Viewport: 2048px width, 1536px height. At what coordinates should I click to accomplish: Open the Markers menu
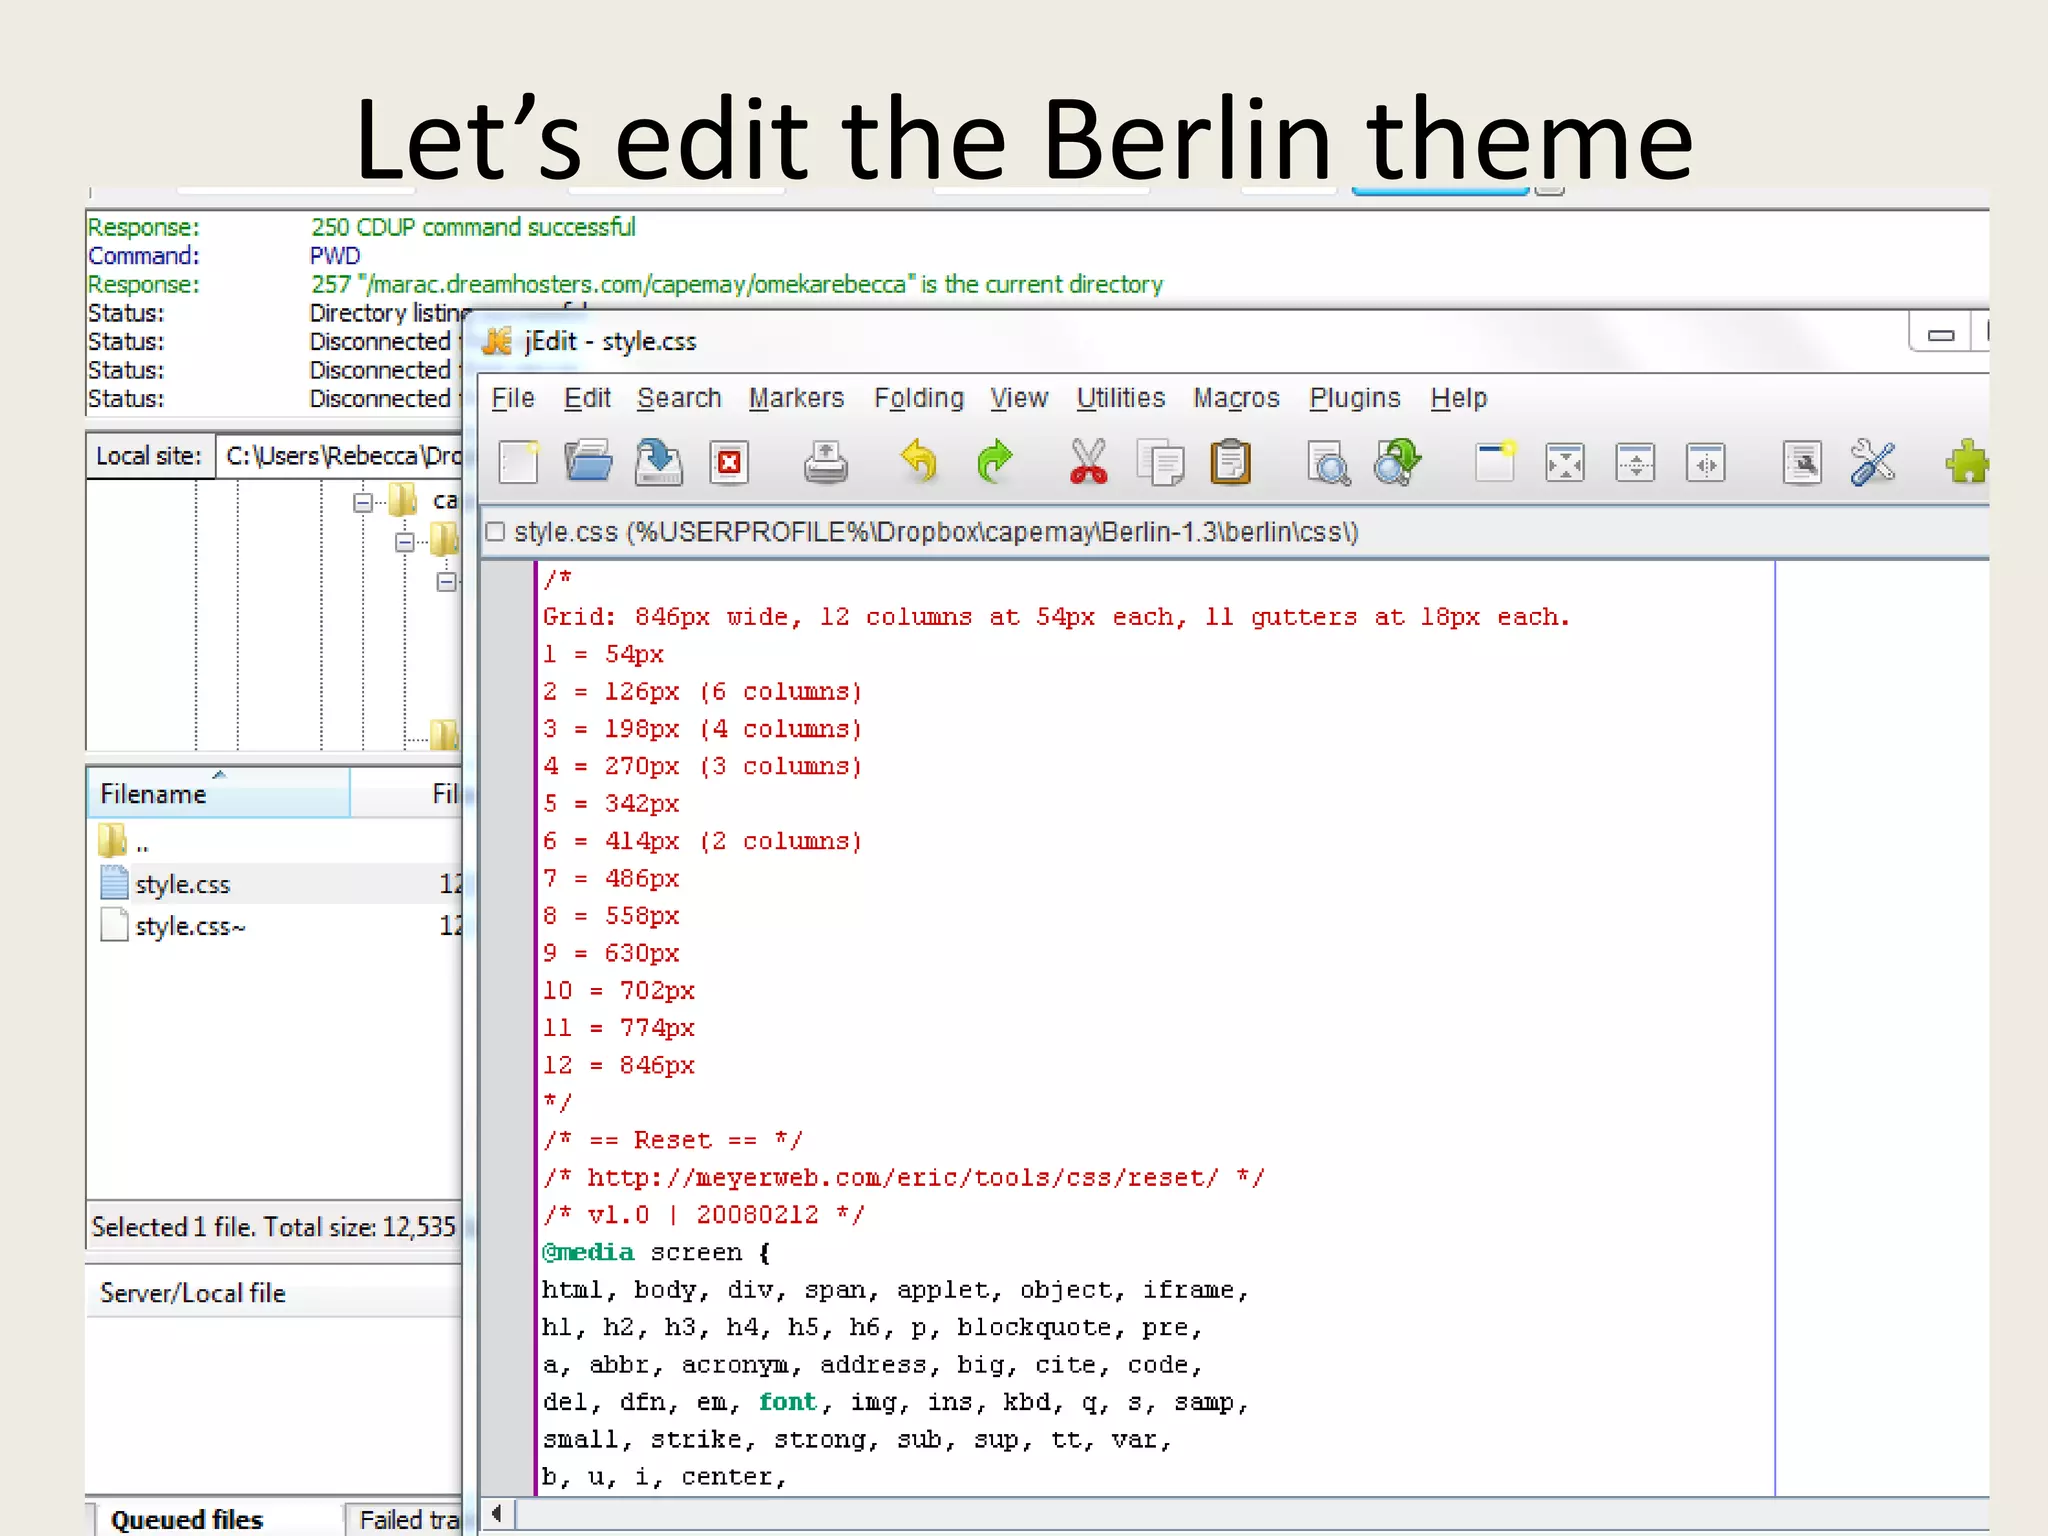[796, 398]
